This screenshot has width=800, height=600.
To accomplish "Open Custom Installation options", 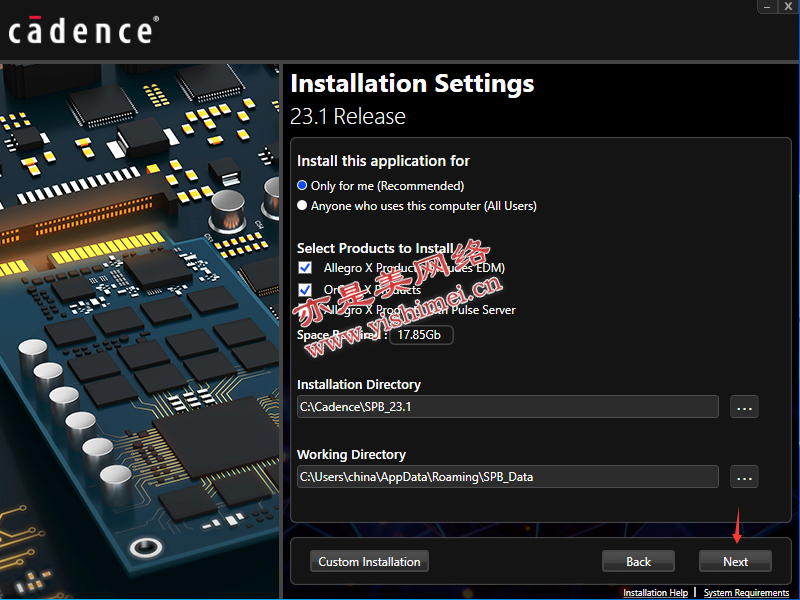I will [369, 562].
